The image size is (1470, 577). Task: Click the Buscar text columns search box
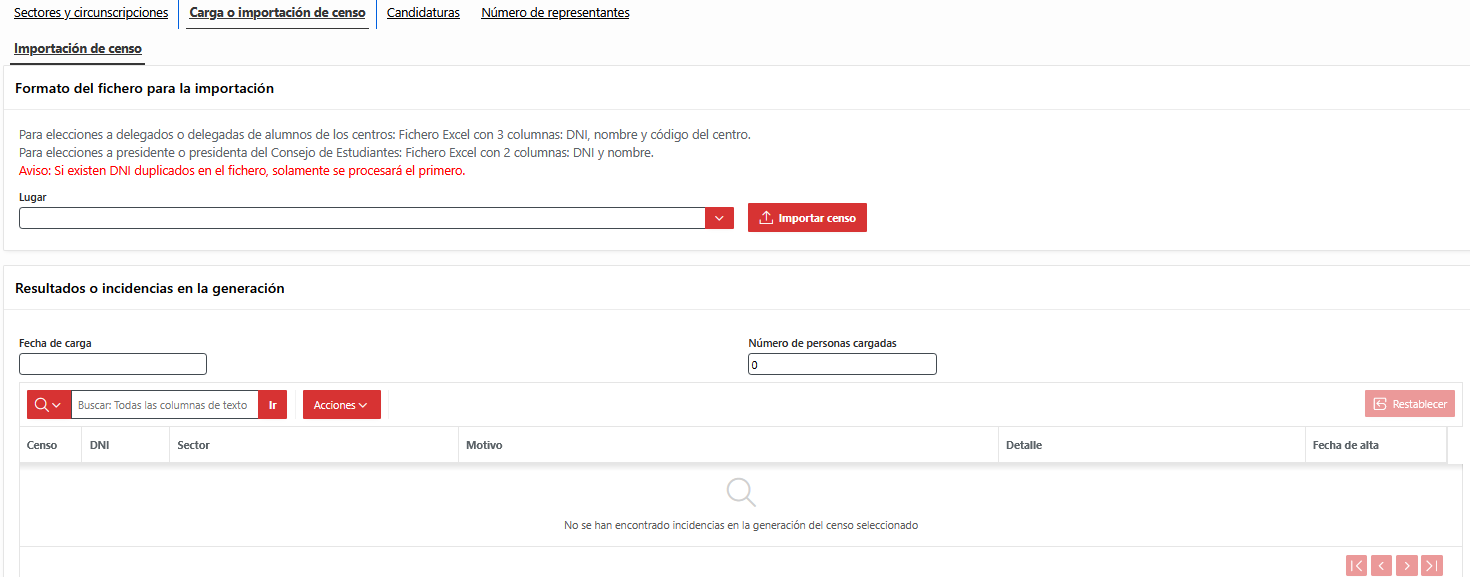(x=165, y=405)
